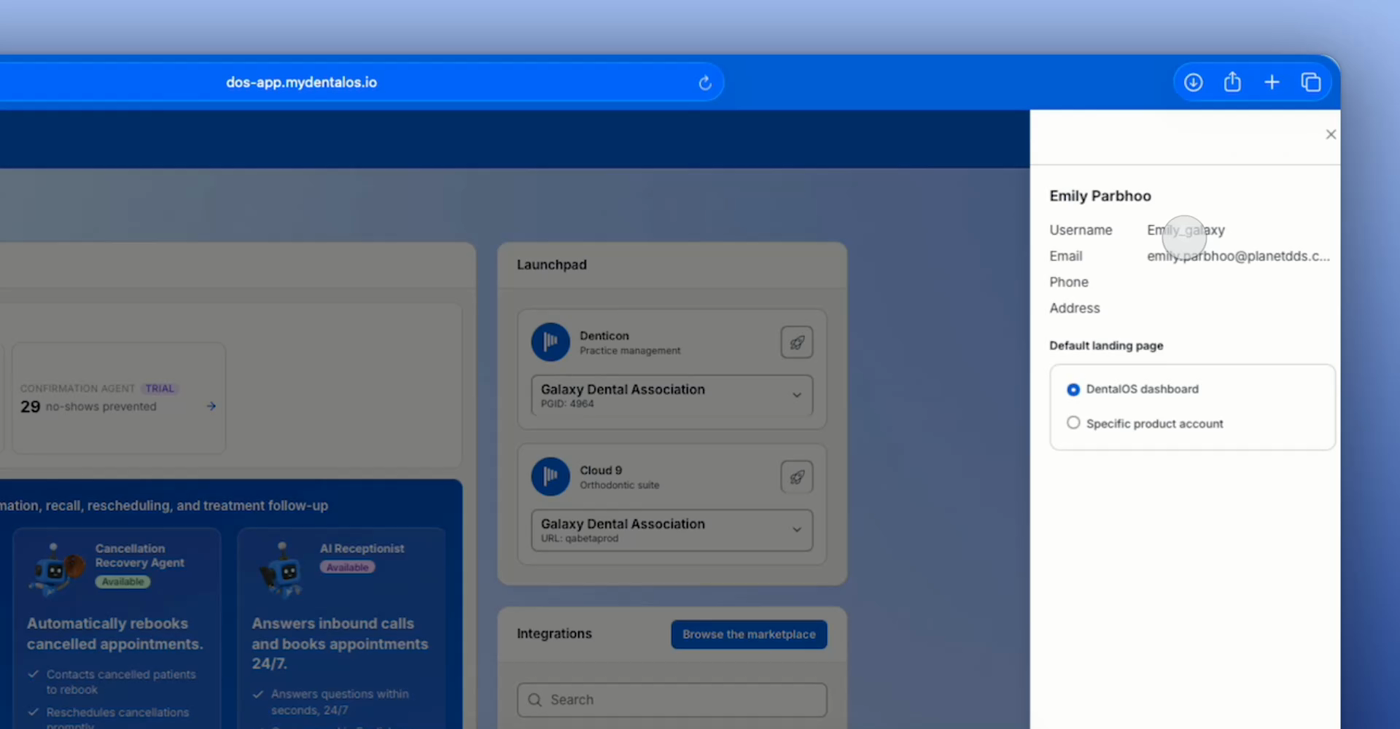The width and height of the screenshot is (1400, 729).
Task: Click the 29 no-shows prevented stat
Action: click(x=89, y=406)
